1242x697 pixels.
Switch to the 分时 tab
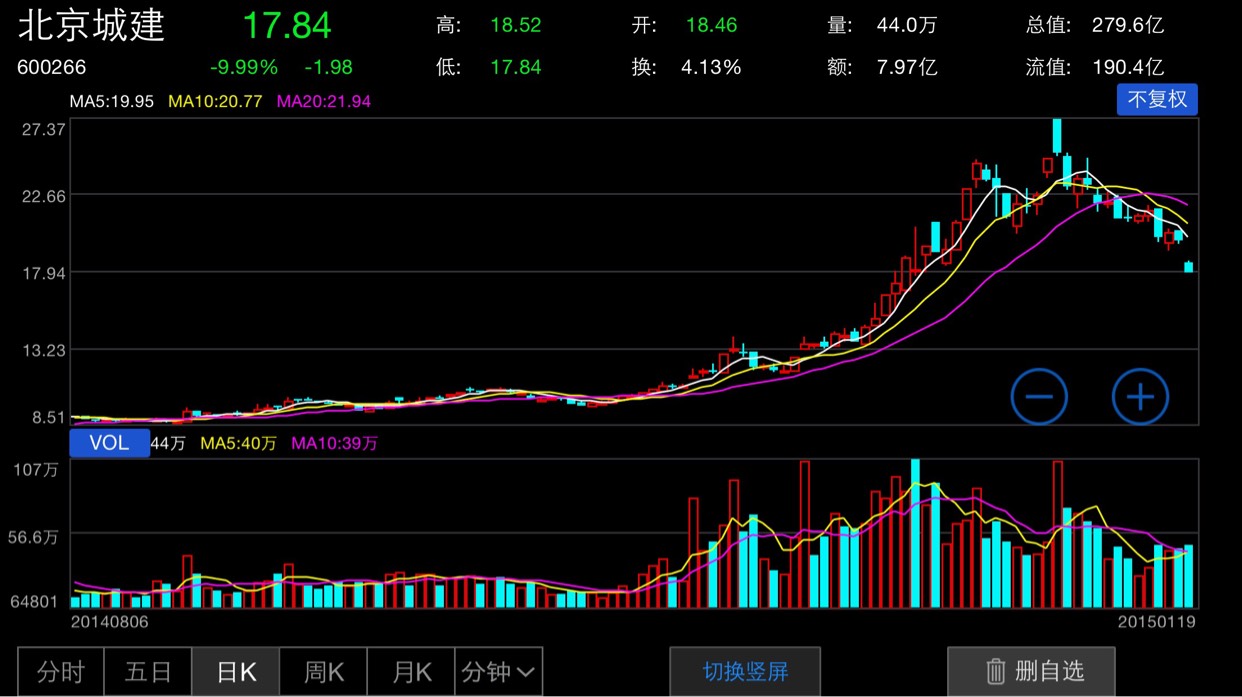click(x=61, y=672)
